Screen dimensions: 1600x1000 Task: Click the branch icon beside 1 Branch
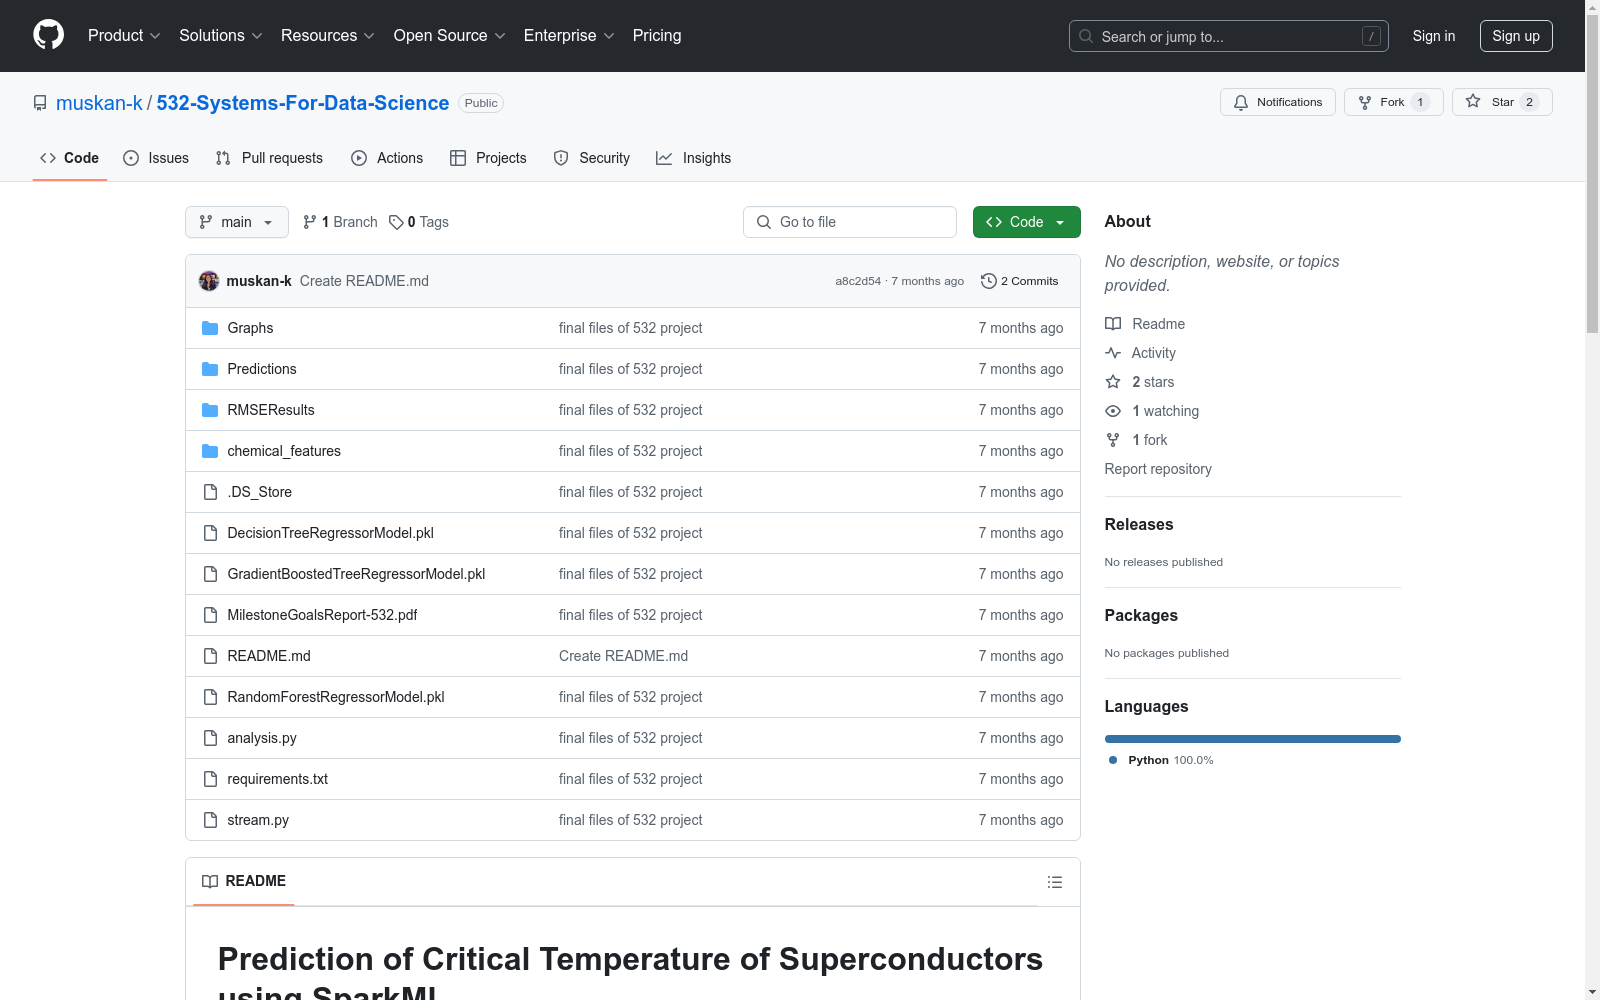[310, 222]
